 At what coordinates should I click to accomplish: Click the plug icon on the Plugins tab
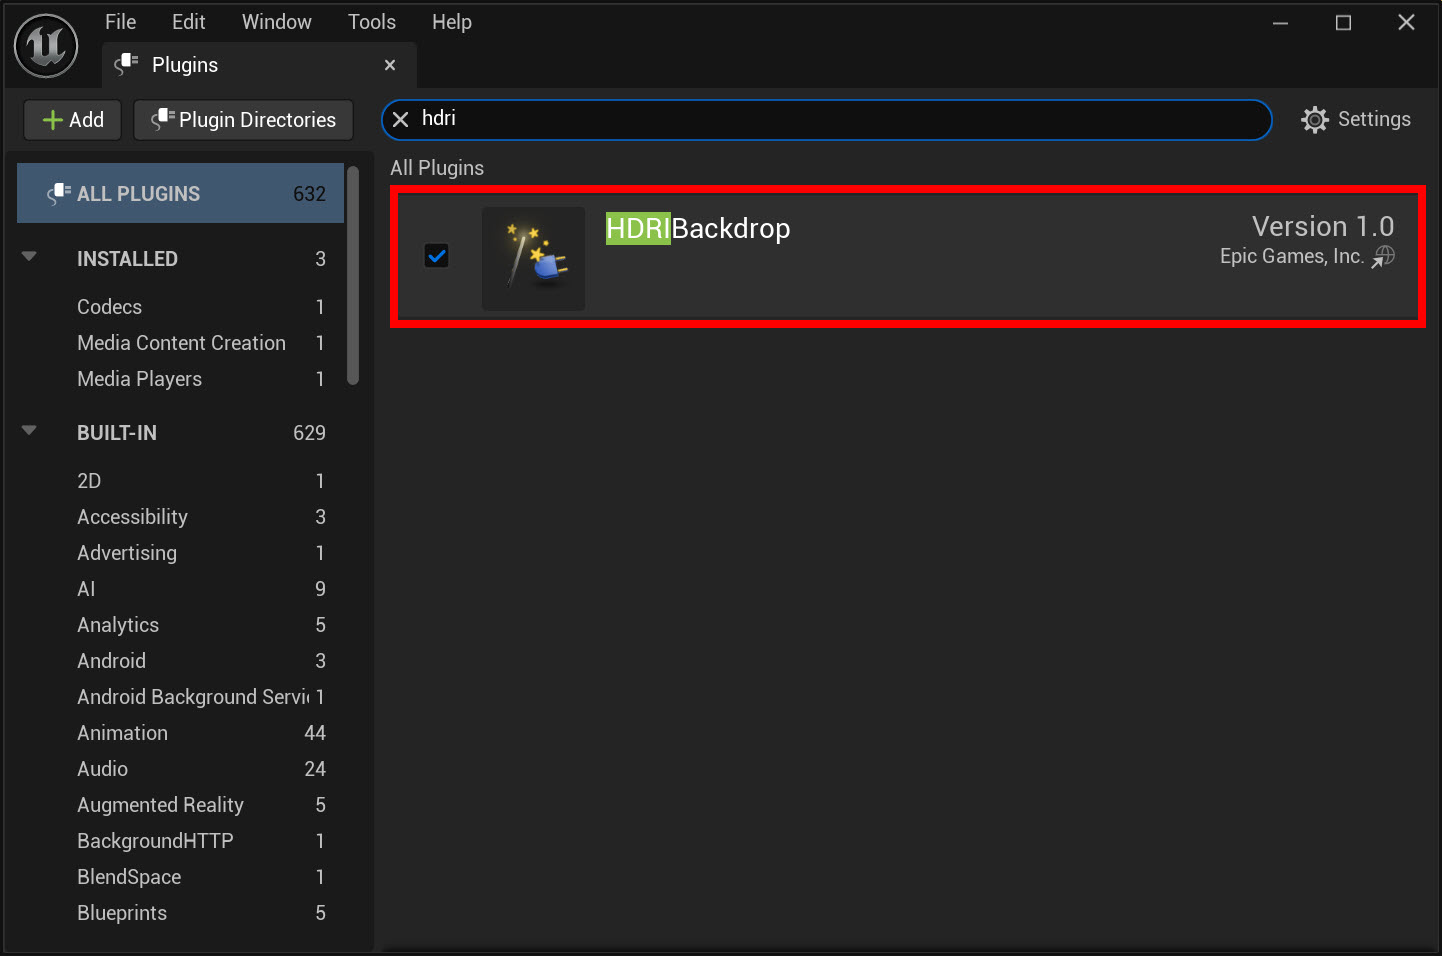(126, 65)
